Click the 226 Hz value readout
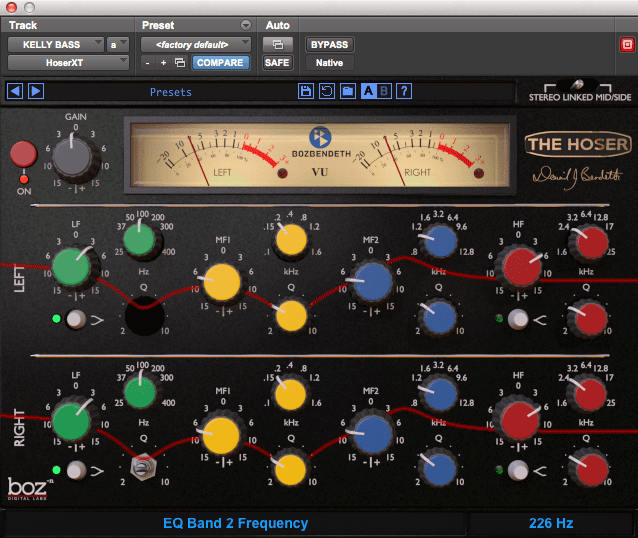 click(551, 523)
